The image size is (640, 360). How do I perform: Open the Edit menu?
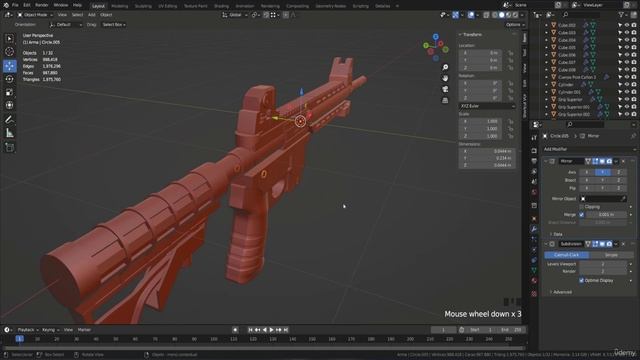click(x=27, y=5)
